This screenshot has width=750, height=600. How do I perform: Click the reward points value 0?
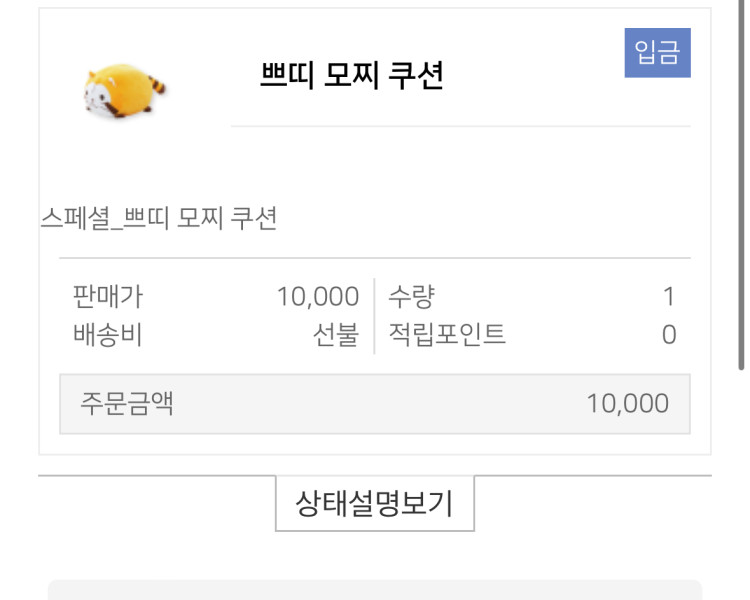(x=669, y=334)
